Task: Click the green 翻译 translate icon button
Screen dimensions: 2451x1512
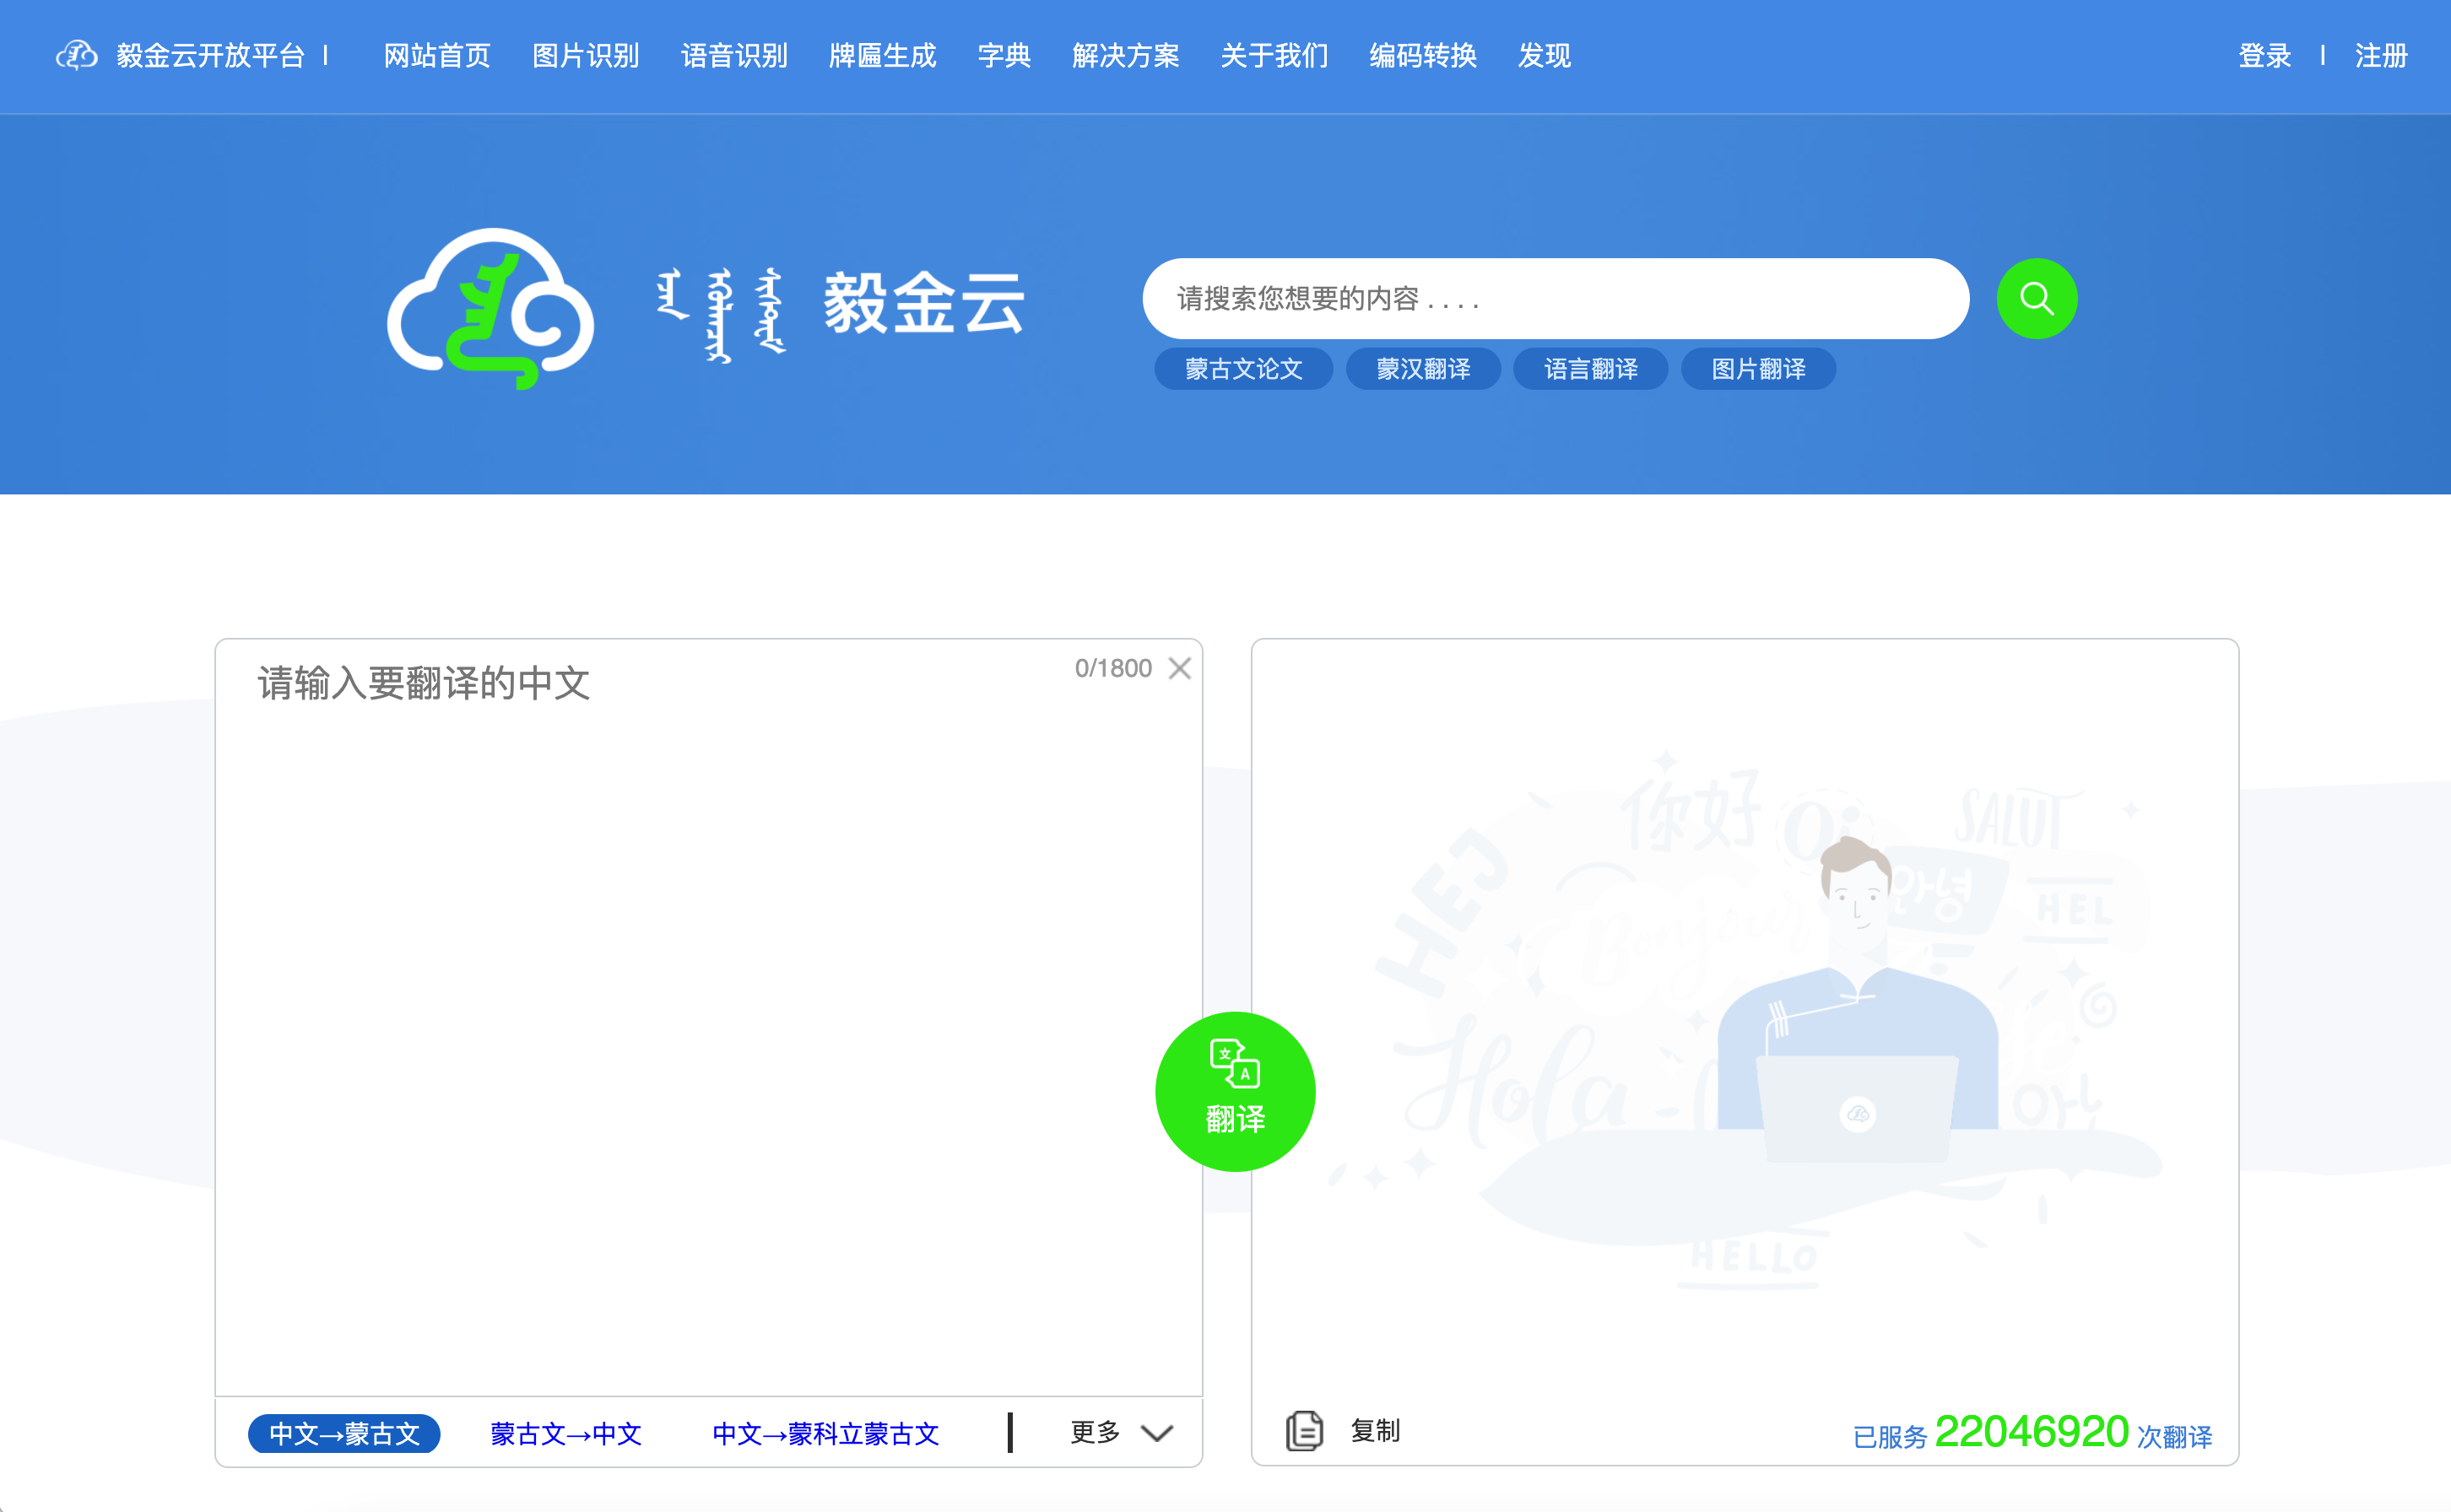Action: (1235, 1091)
